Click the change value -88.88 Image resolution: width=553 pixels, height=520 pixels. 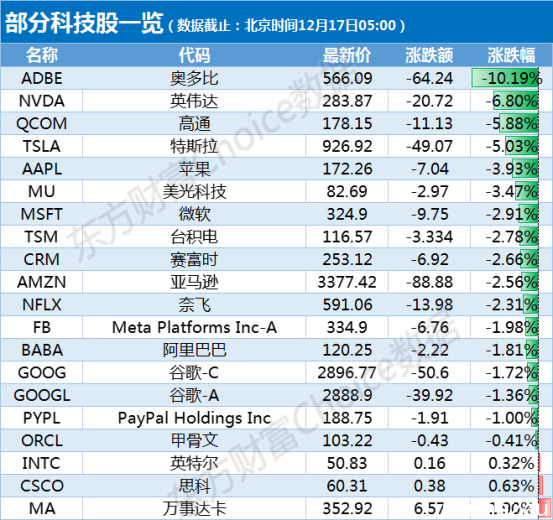(x=429, y=282)
